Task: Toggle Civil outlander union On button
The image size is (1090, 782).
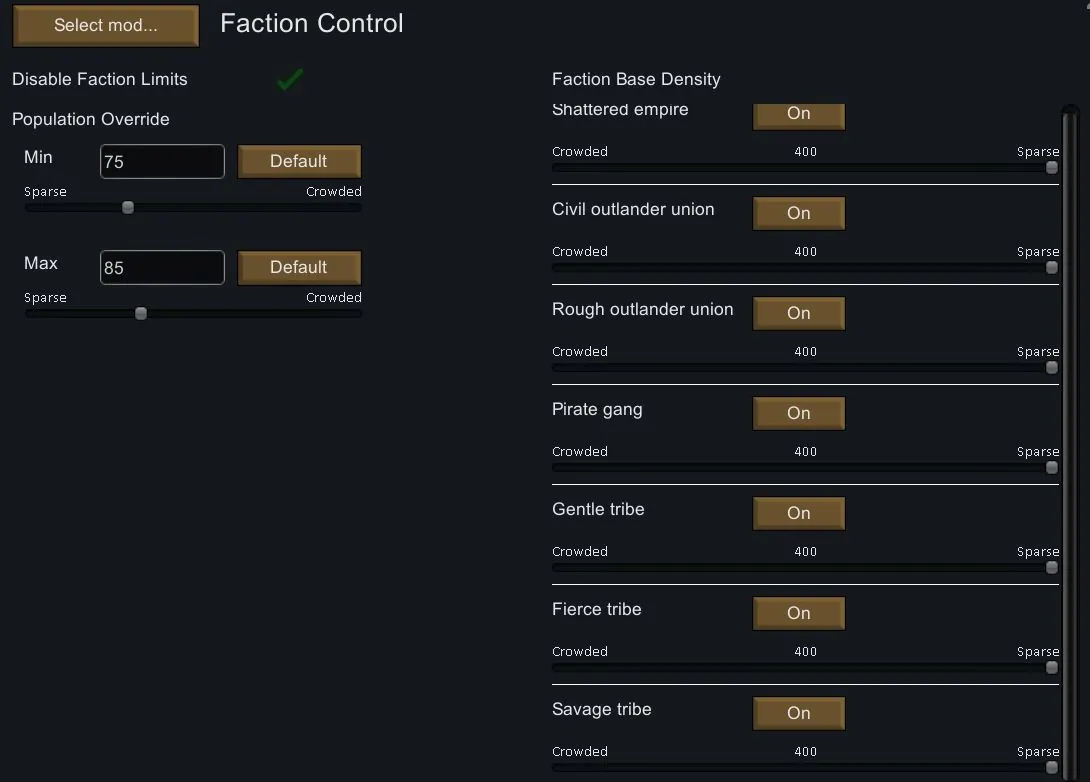Action: pyautogui.click(x=798, y=213)
